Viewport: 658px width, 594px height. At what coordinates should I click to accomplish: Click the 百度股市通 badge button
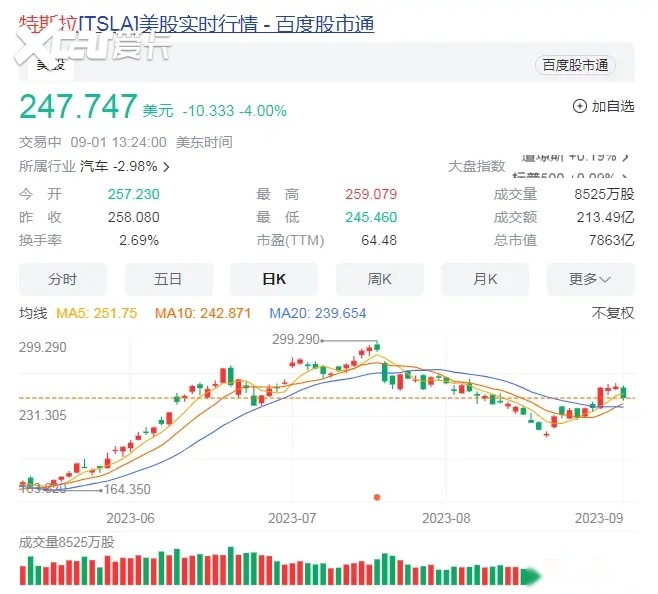pos(575,65)
